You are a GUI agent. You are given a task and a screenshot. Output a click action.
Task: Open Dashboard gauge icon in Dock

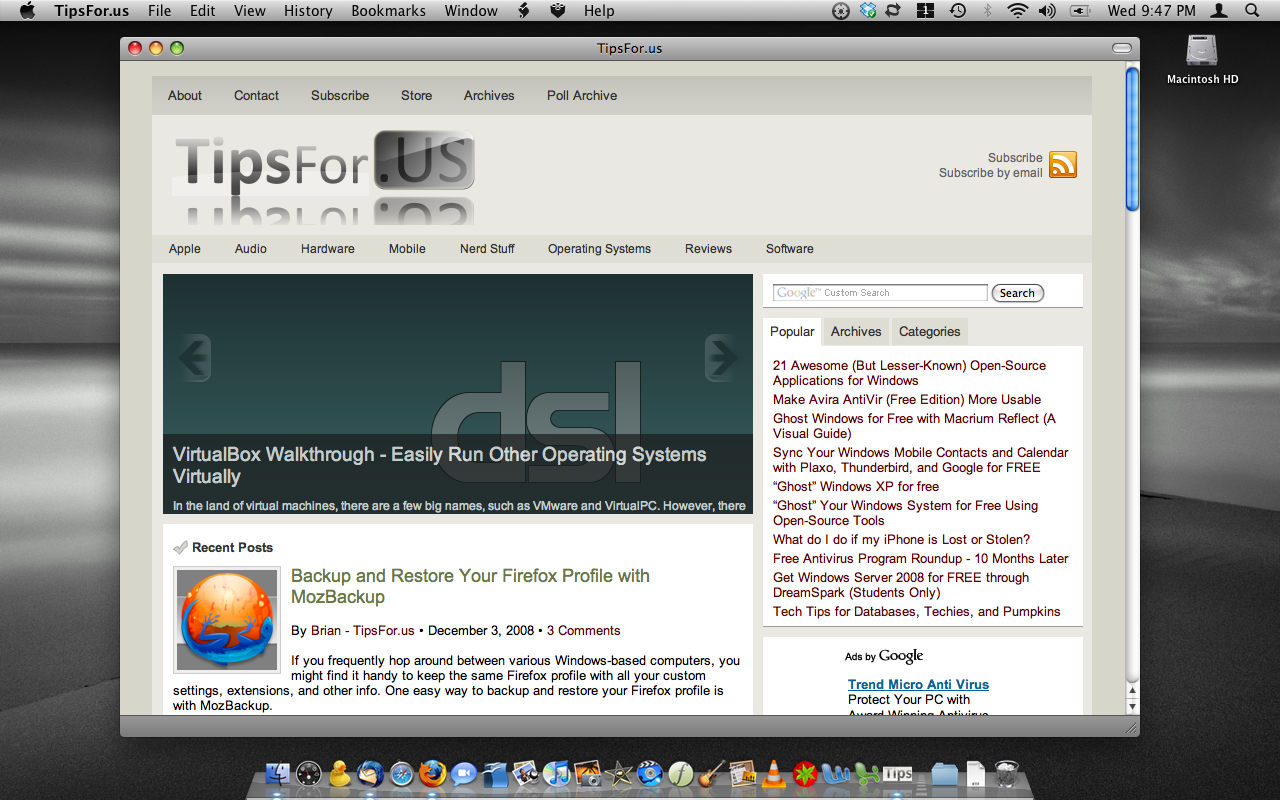click(308, 773)
